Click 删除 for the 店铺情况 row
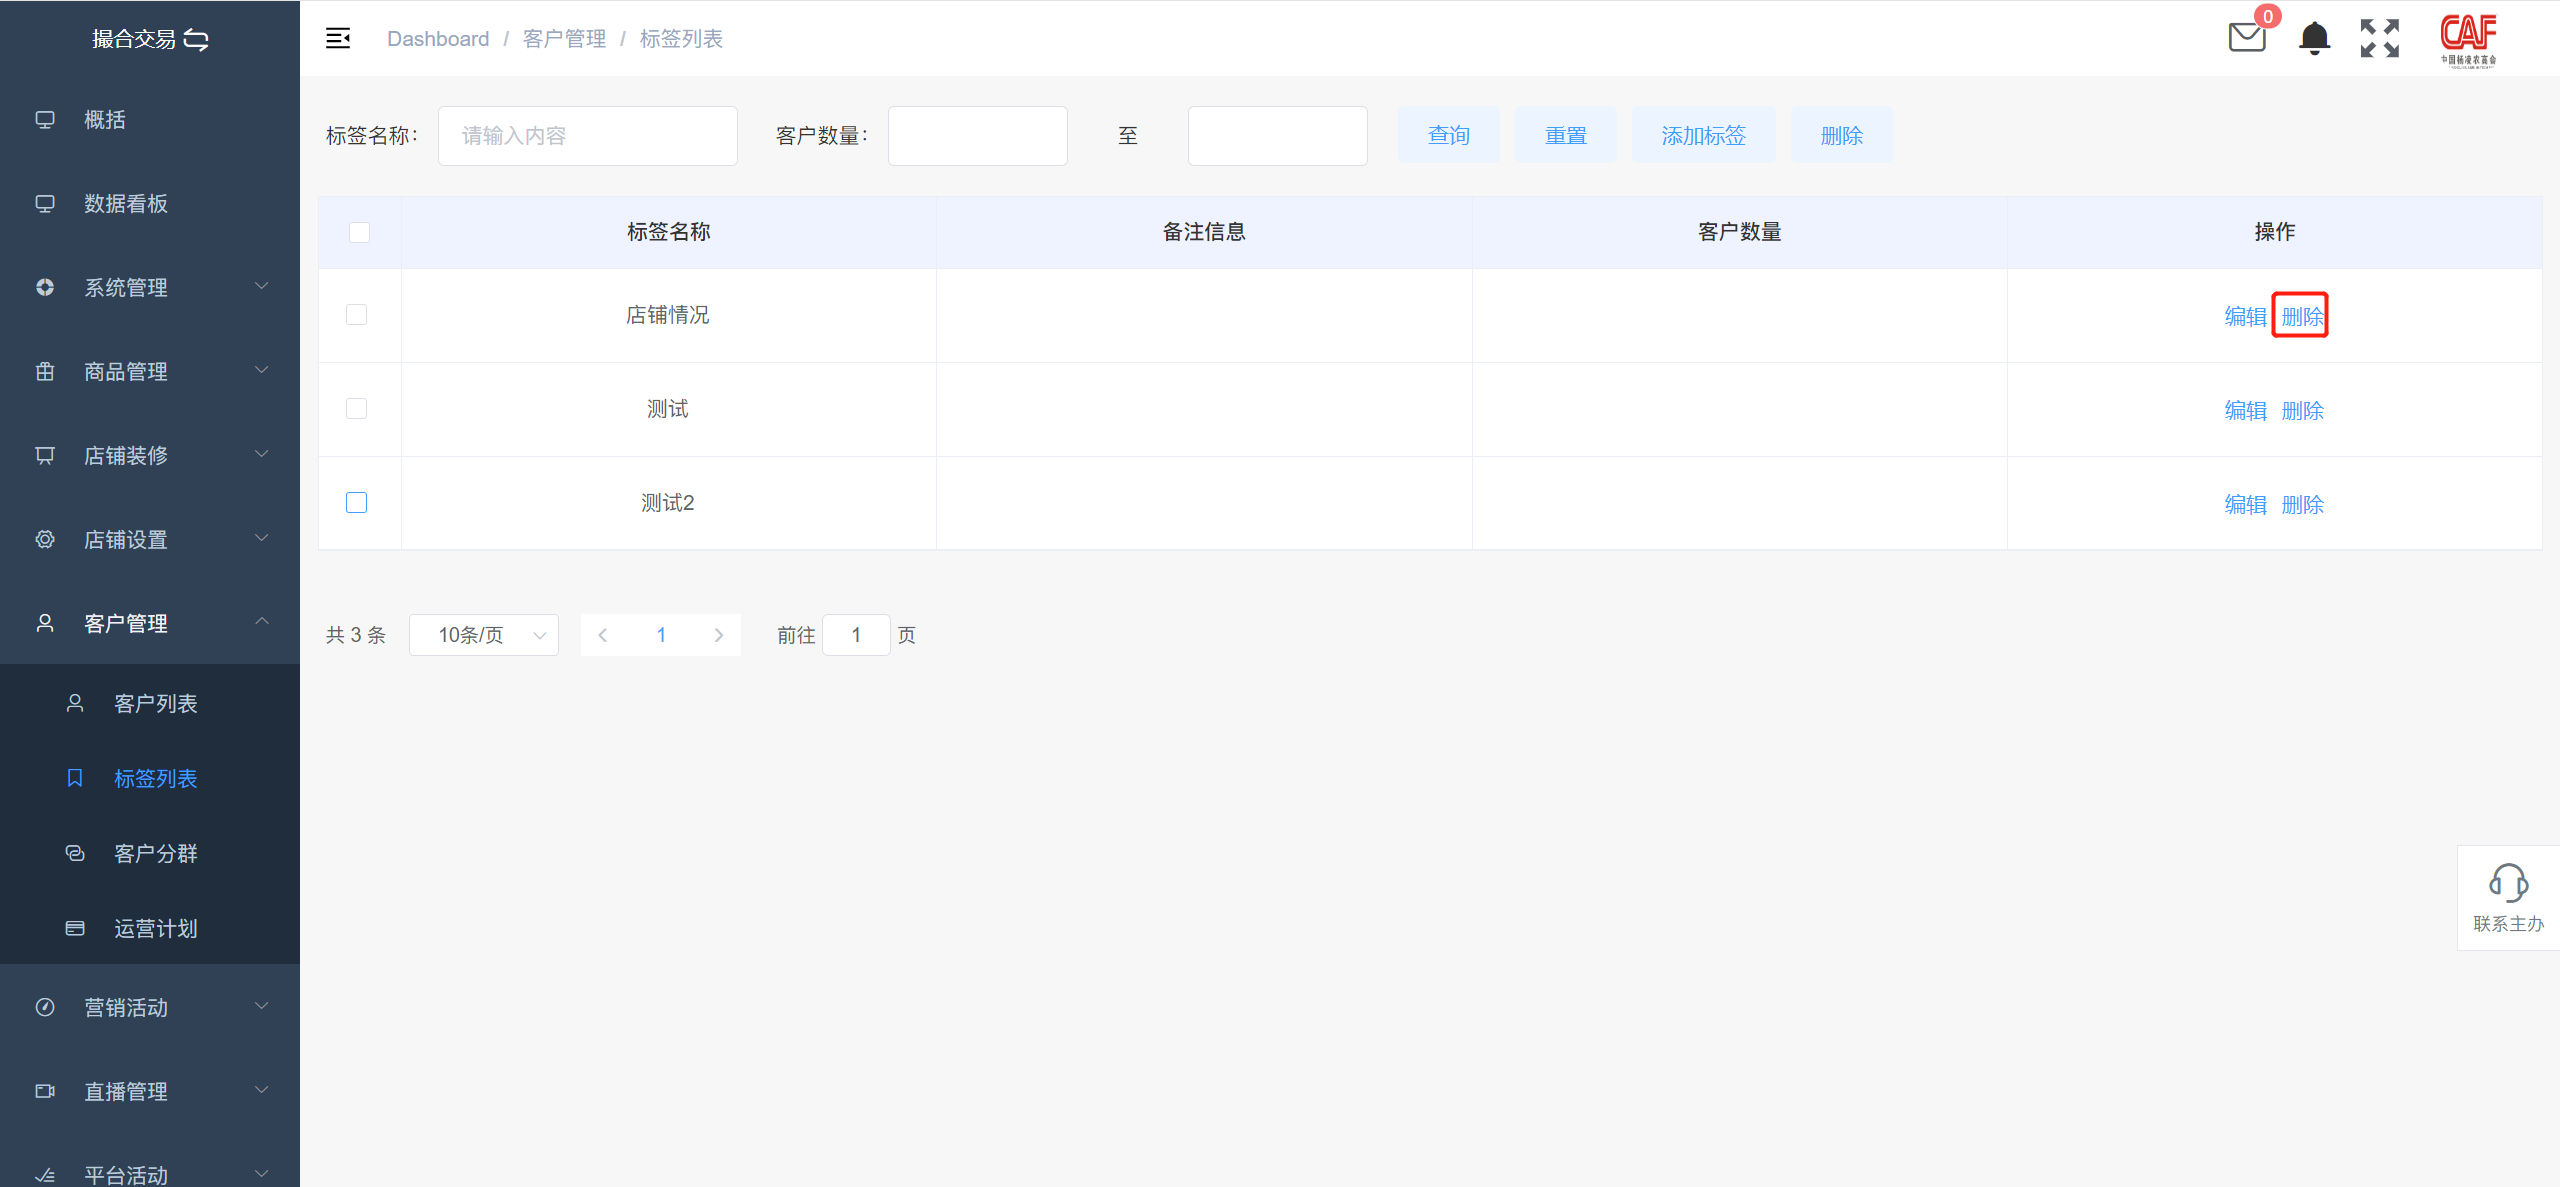The height and width of the screenshot is (1187, 2560). [2302, 317]
